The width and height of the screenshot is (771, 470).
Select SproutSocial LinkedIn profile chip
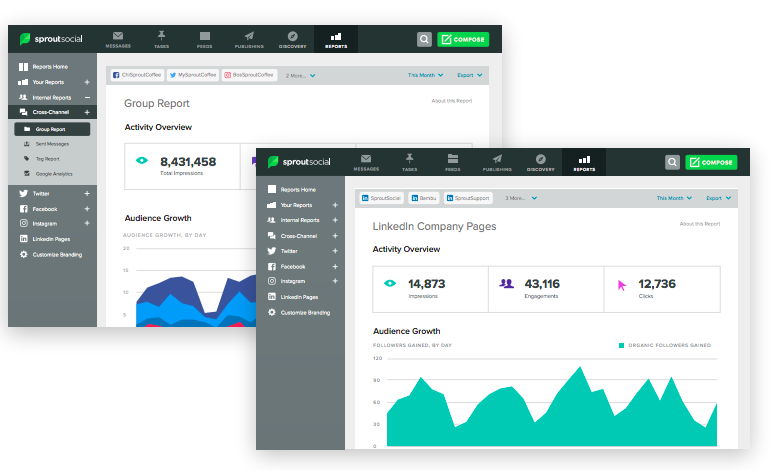click(x=381, y=198)
